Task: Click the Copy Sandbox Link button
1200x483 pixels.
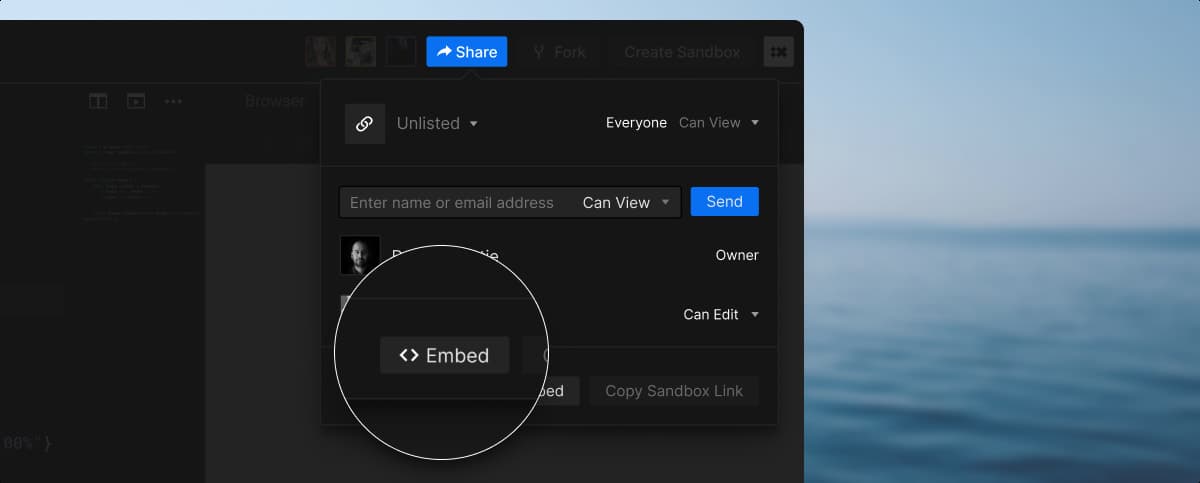Action: (x=673, y=391)
